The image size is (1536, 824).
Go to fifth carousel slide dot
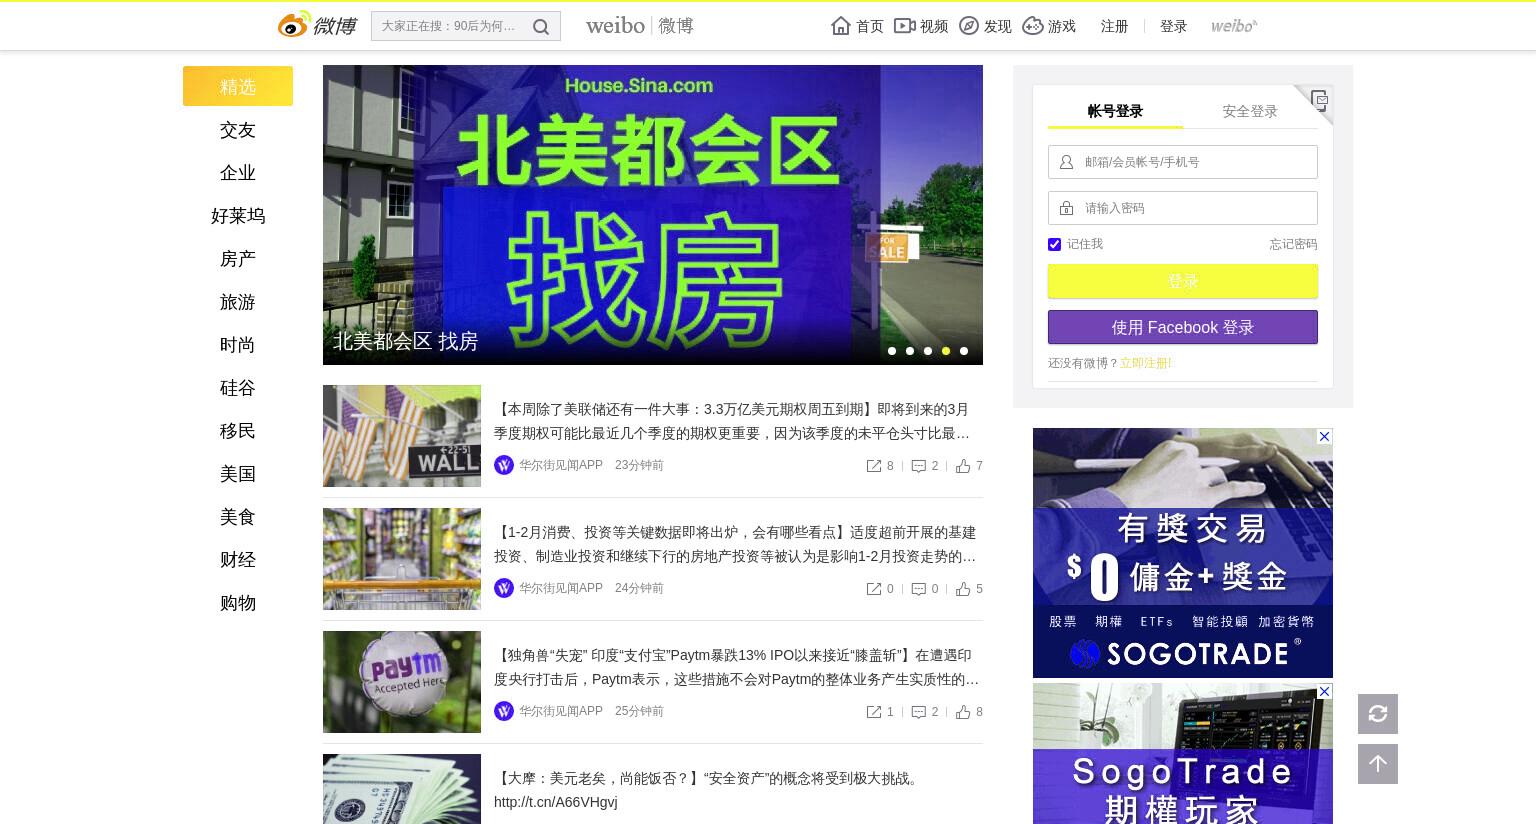(x=964, y=351)
